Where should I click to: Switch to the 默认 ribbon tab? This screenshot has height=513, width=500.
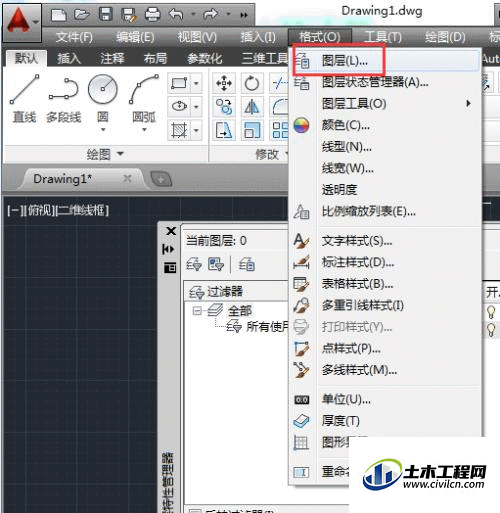click(26, 59)
